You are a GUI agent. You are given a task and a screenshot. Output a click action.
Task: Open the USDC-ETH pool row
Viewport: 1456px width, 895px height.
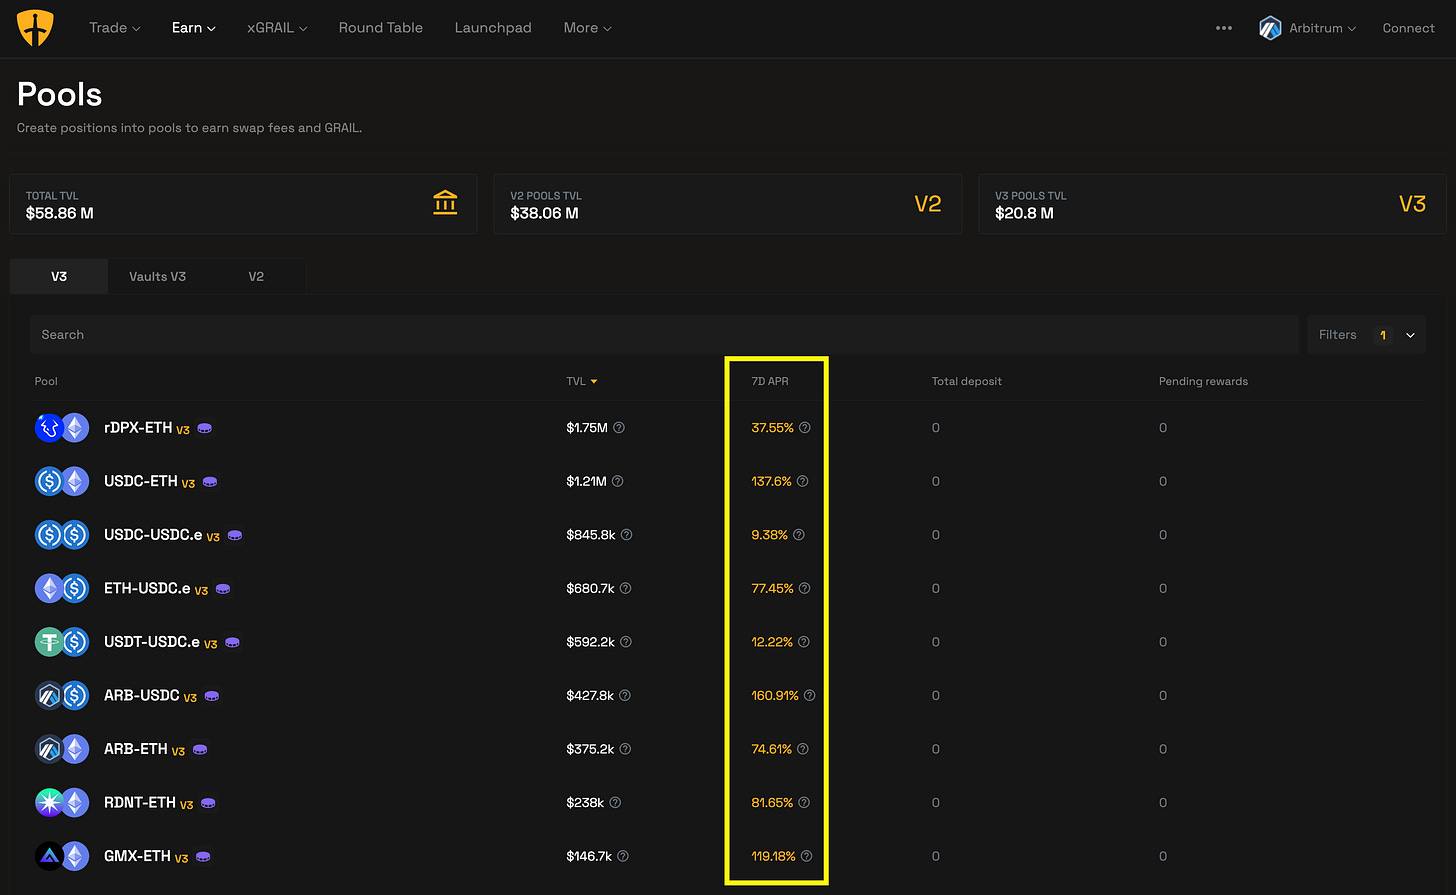[x=727, y=481]
